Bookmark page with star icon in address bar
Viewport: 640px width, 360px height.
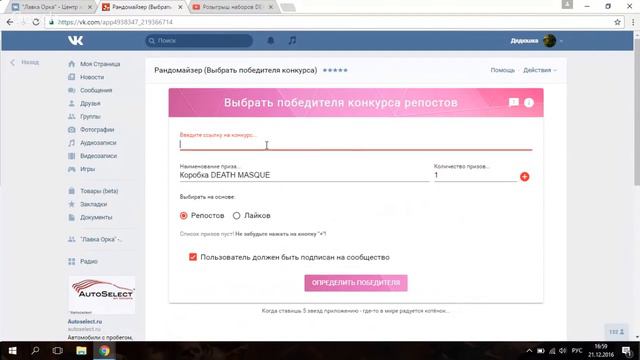(x=617, y=22)
